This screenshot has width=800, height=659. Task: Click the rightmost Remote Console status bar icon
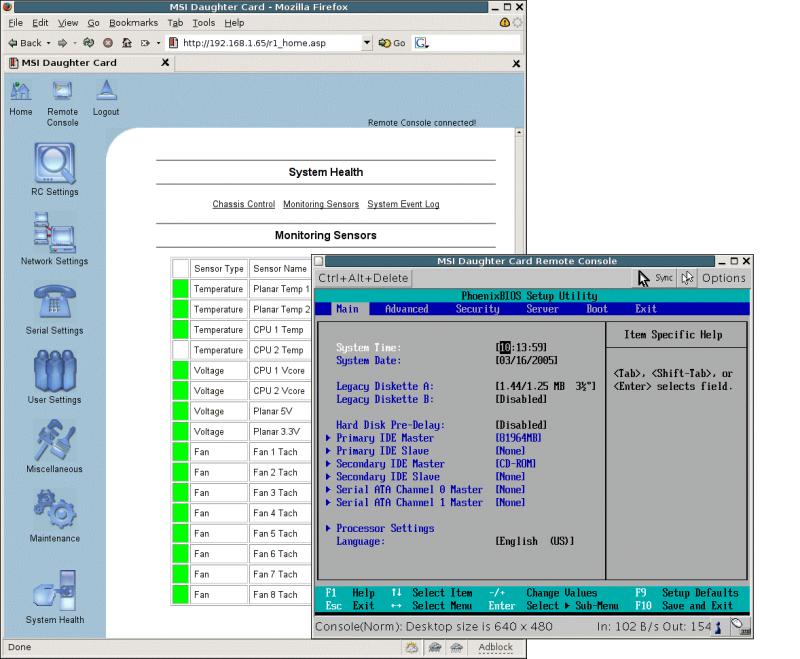tap(741, 626)
